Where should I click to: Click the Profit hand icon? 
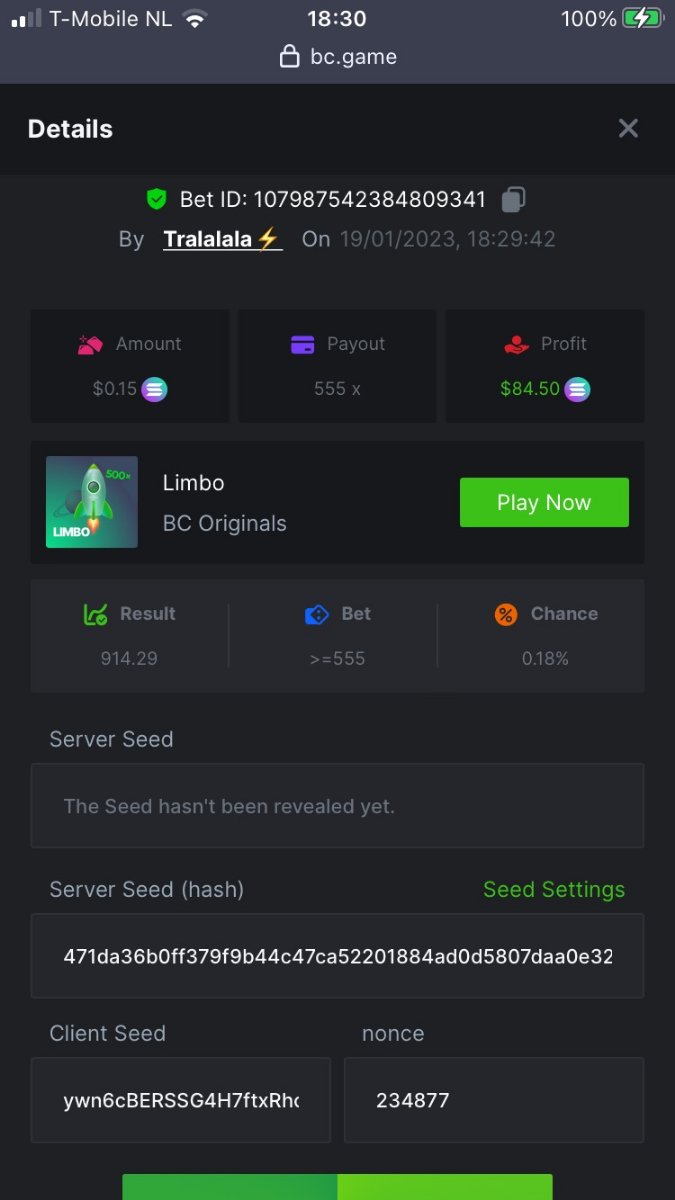tap(516, 344)
